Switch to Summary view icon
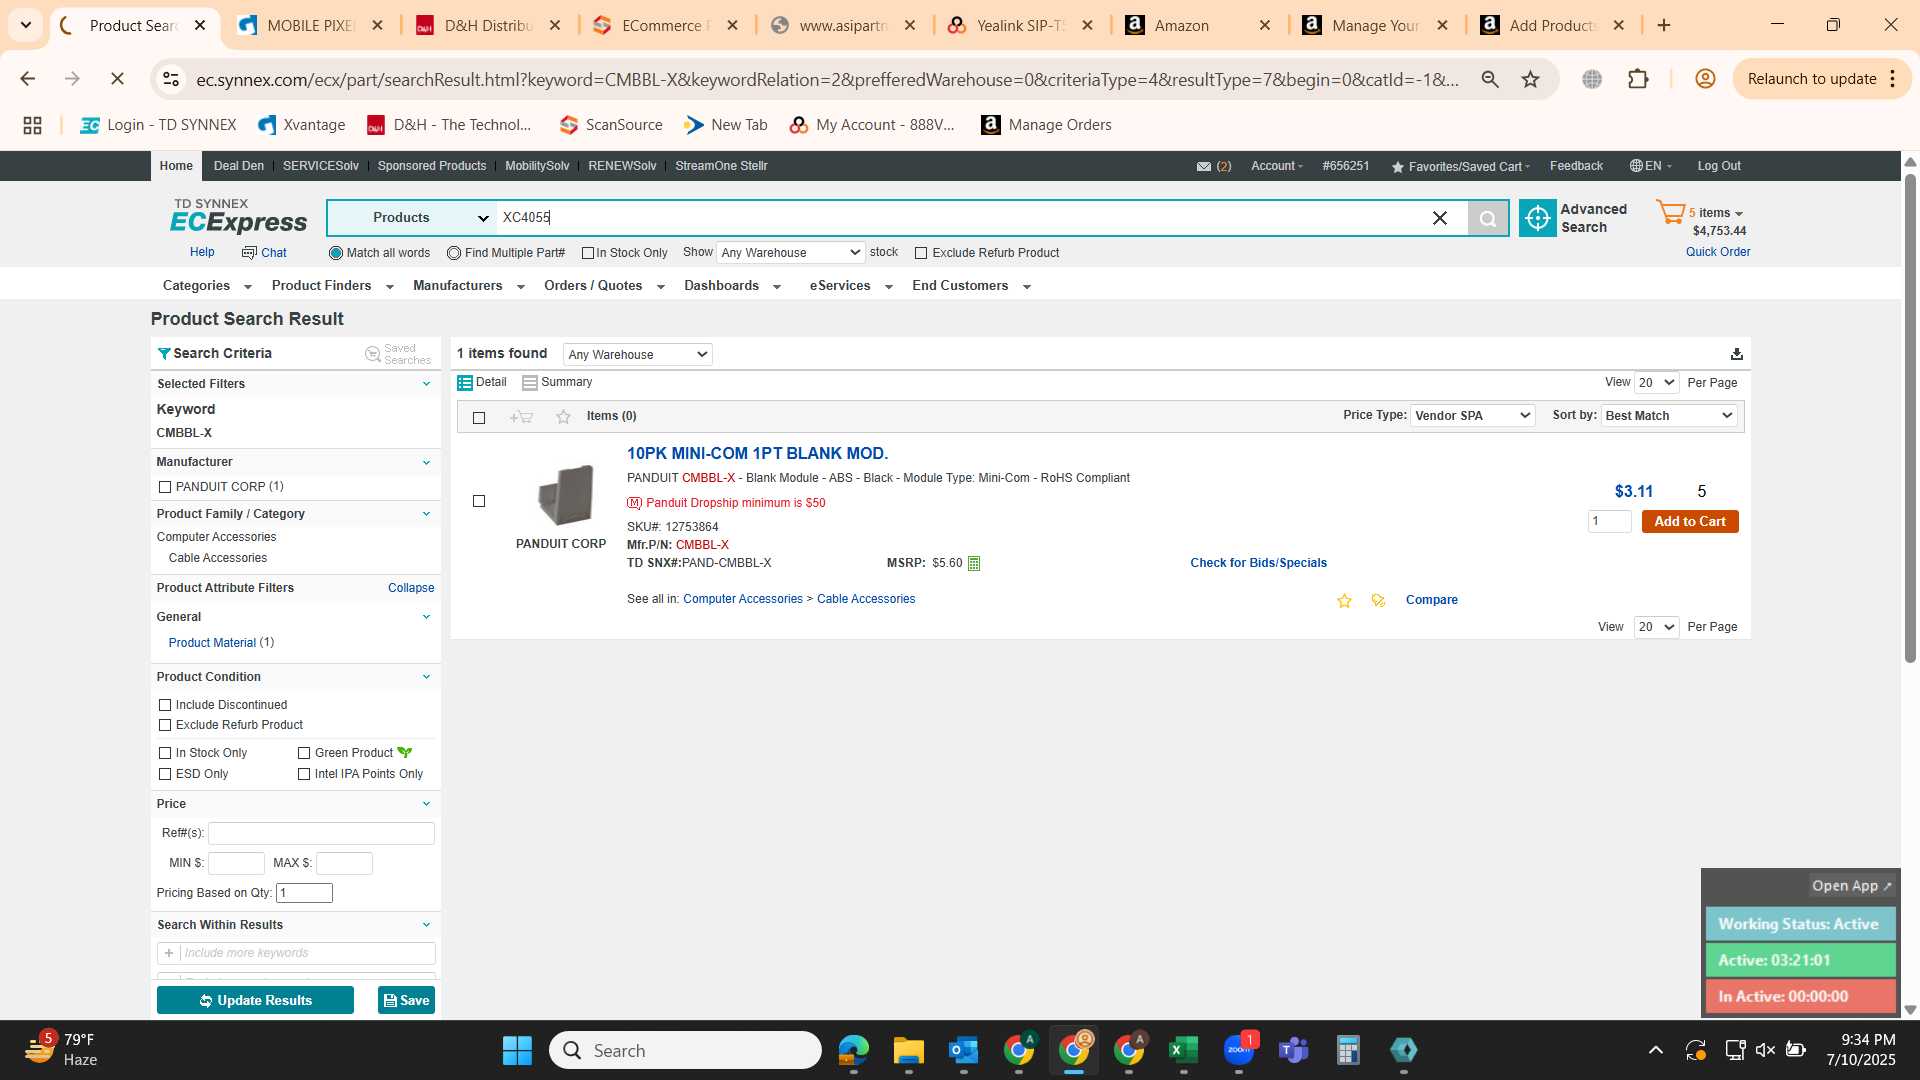 pyautogui.click(x=530, y=383)
